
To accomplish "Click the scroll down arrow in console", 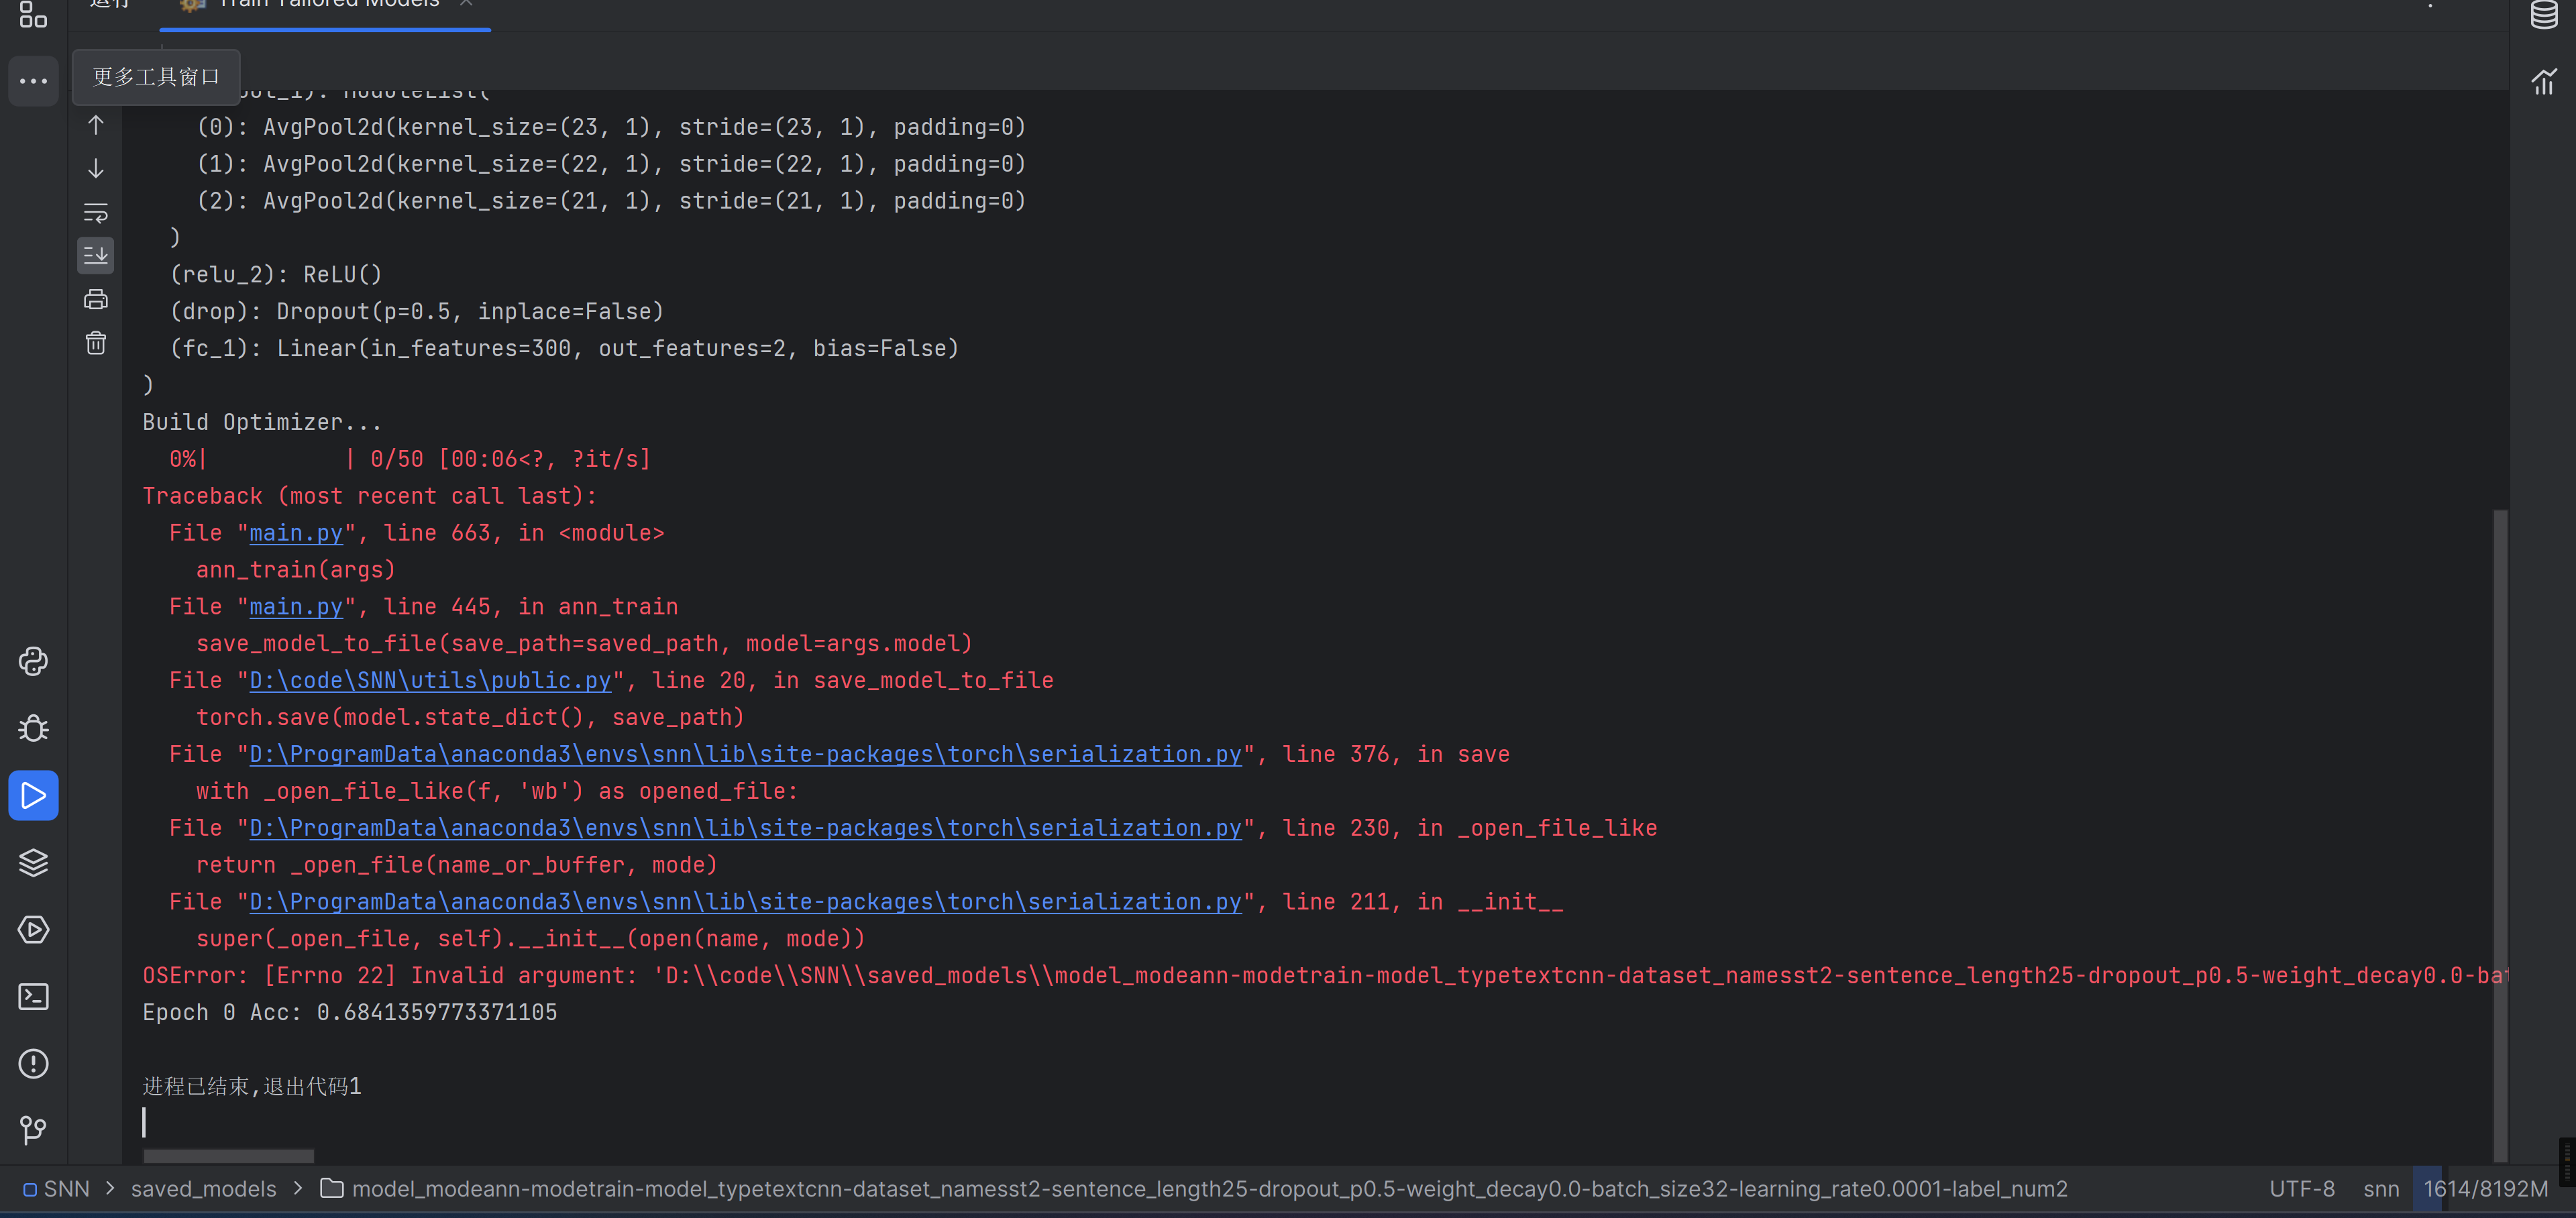I will tap(96, 168).
